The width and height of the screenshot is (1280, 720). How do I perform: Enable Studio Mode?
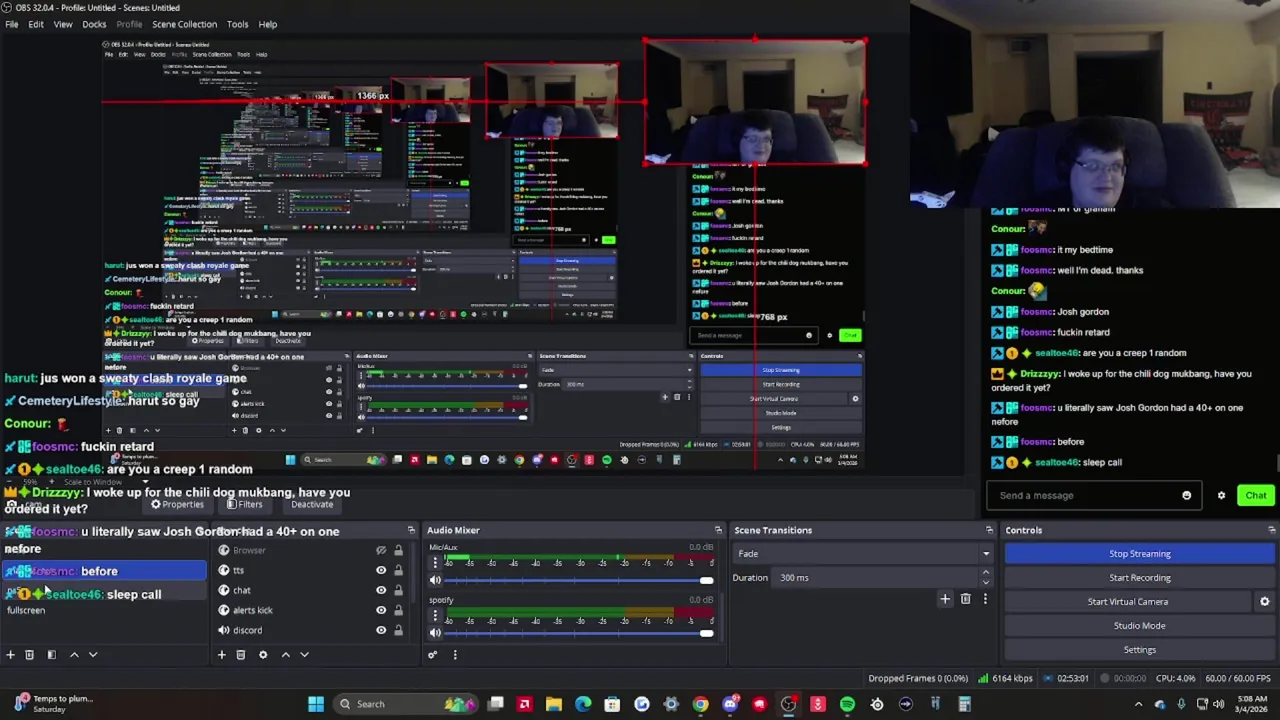pyautogui.click(x=1140, y=626)
